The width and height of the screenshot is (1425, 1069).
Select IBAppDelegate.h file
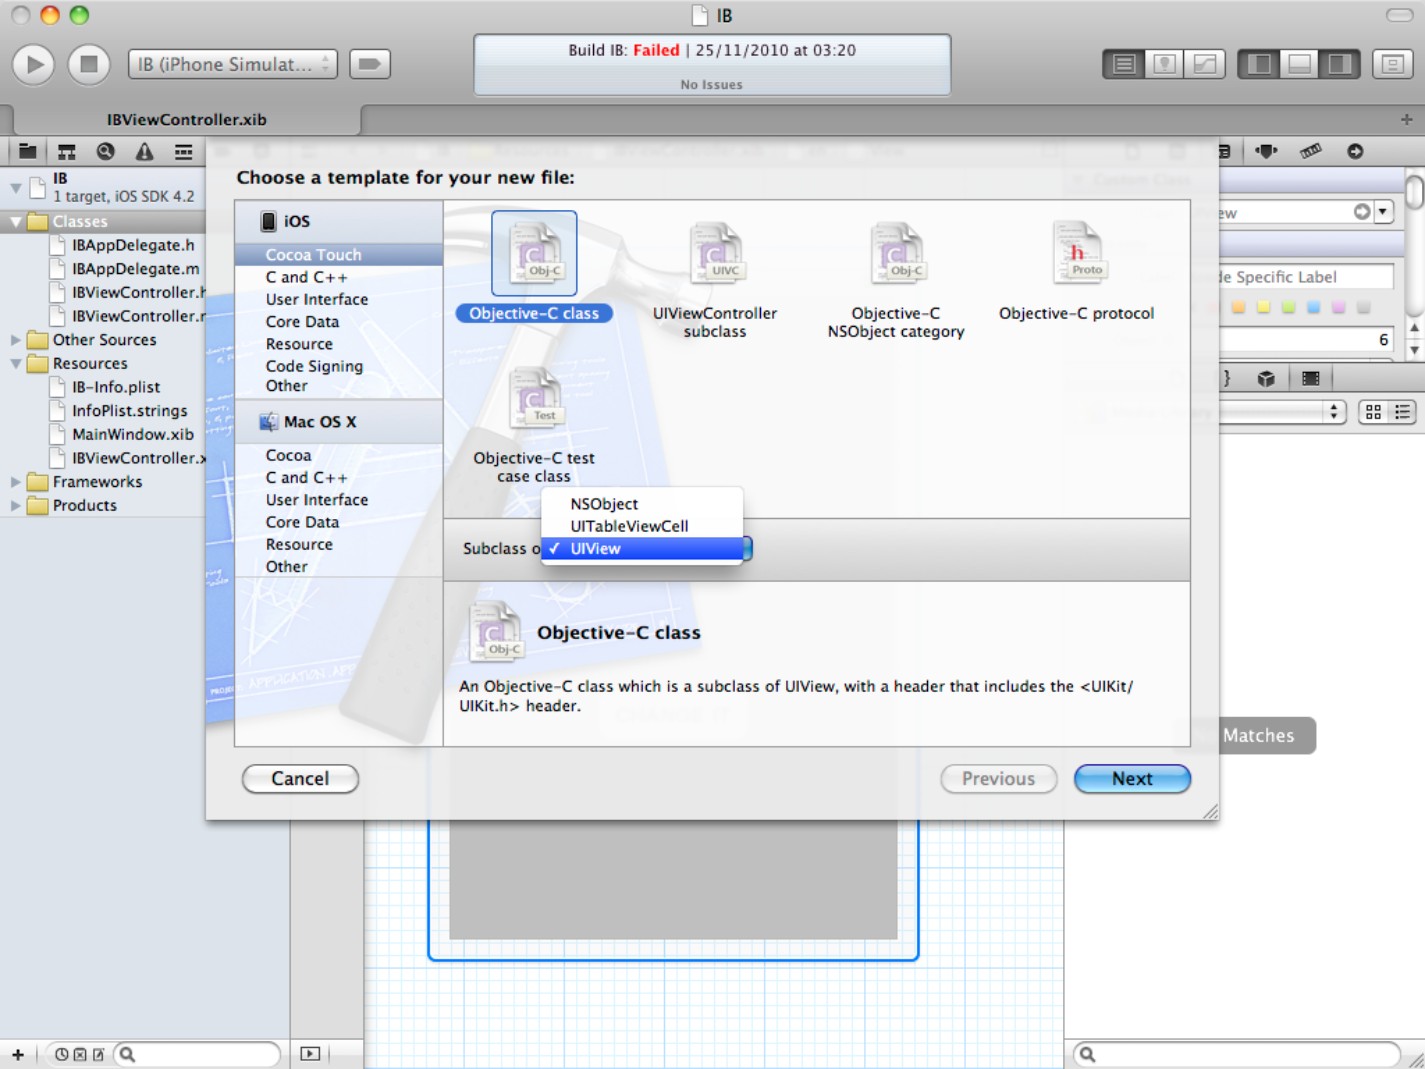tap(133, 245)
